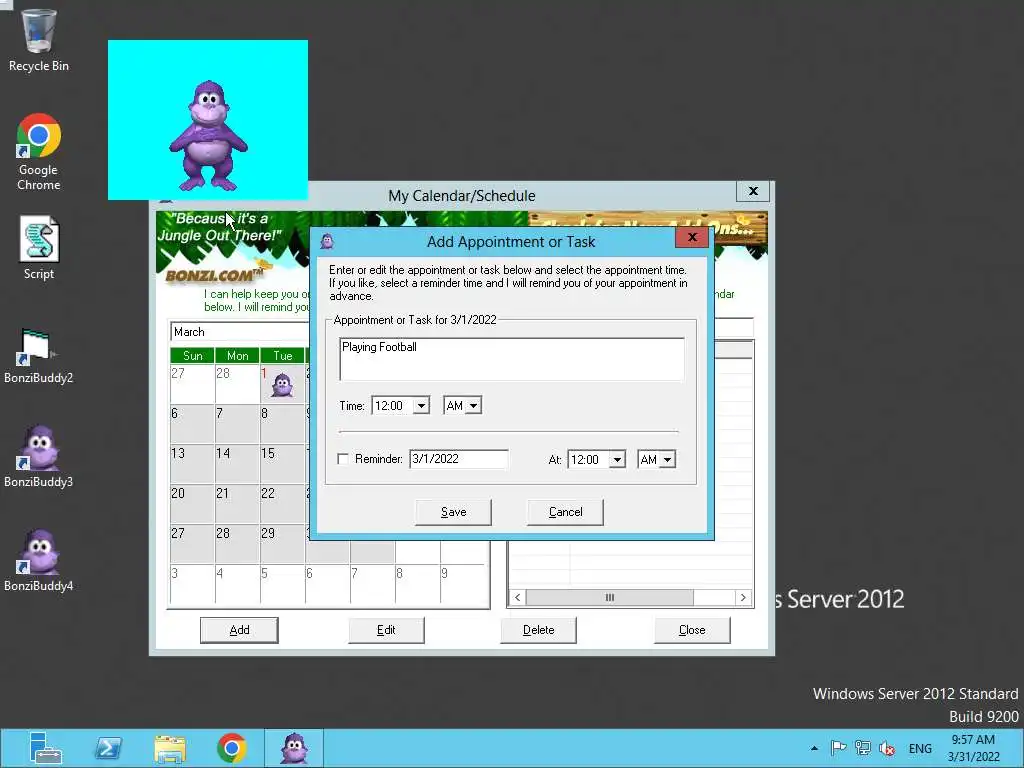Image resolution: width=1024 pixels, height=768 pixels.
Task: Click Bonzi icon in Add Appointment title bar
Action: pyautogui.click(x=327, y=242)
